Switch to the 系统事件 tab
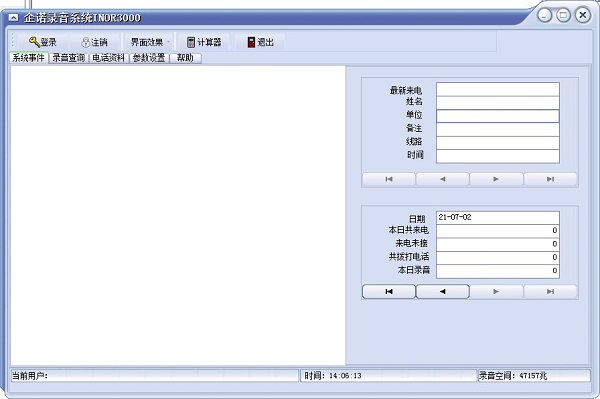Screen dimensions: 600x399 pos(28,58)
